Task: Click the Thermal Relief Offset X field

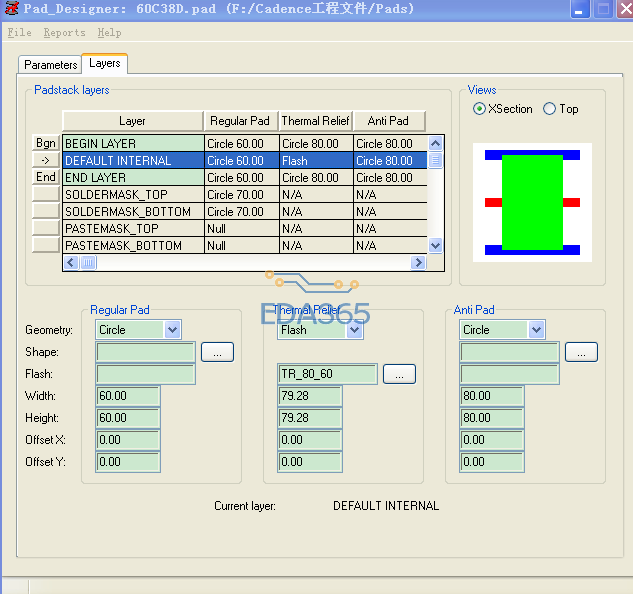Action: point(310,440)
